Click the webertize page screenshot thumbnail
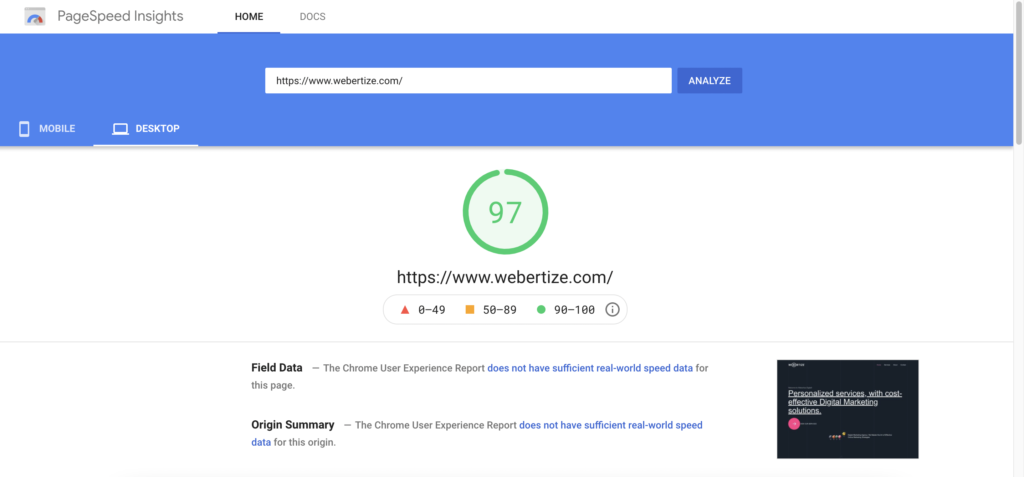 tap(848, 409)
